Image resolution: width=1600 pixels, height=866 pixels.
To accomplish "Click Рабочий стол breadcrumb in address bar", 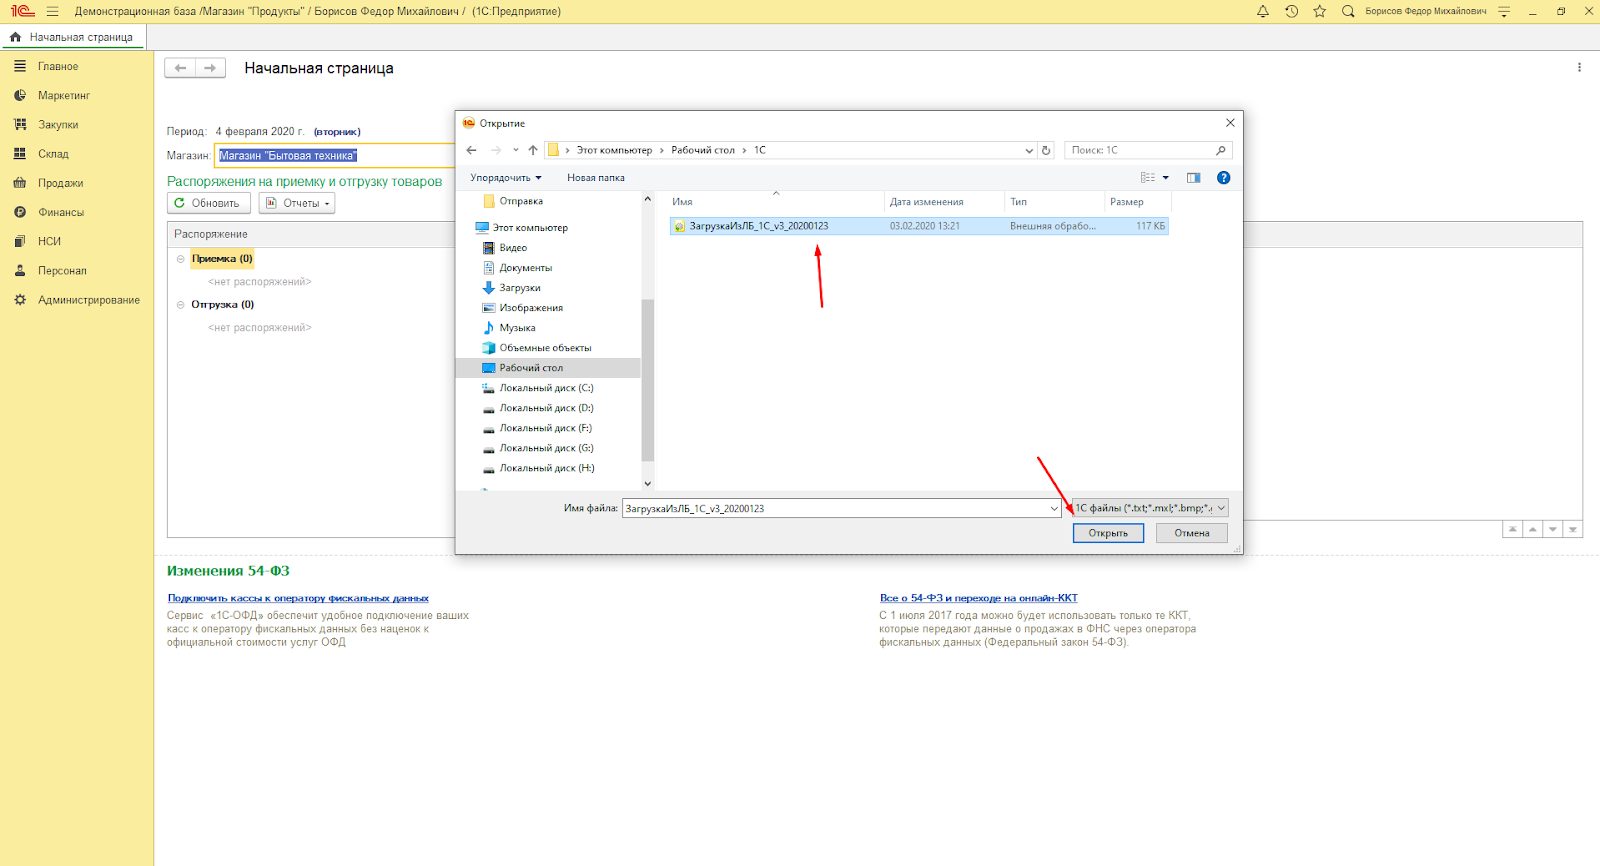I will click(x=703, y=150).
